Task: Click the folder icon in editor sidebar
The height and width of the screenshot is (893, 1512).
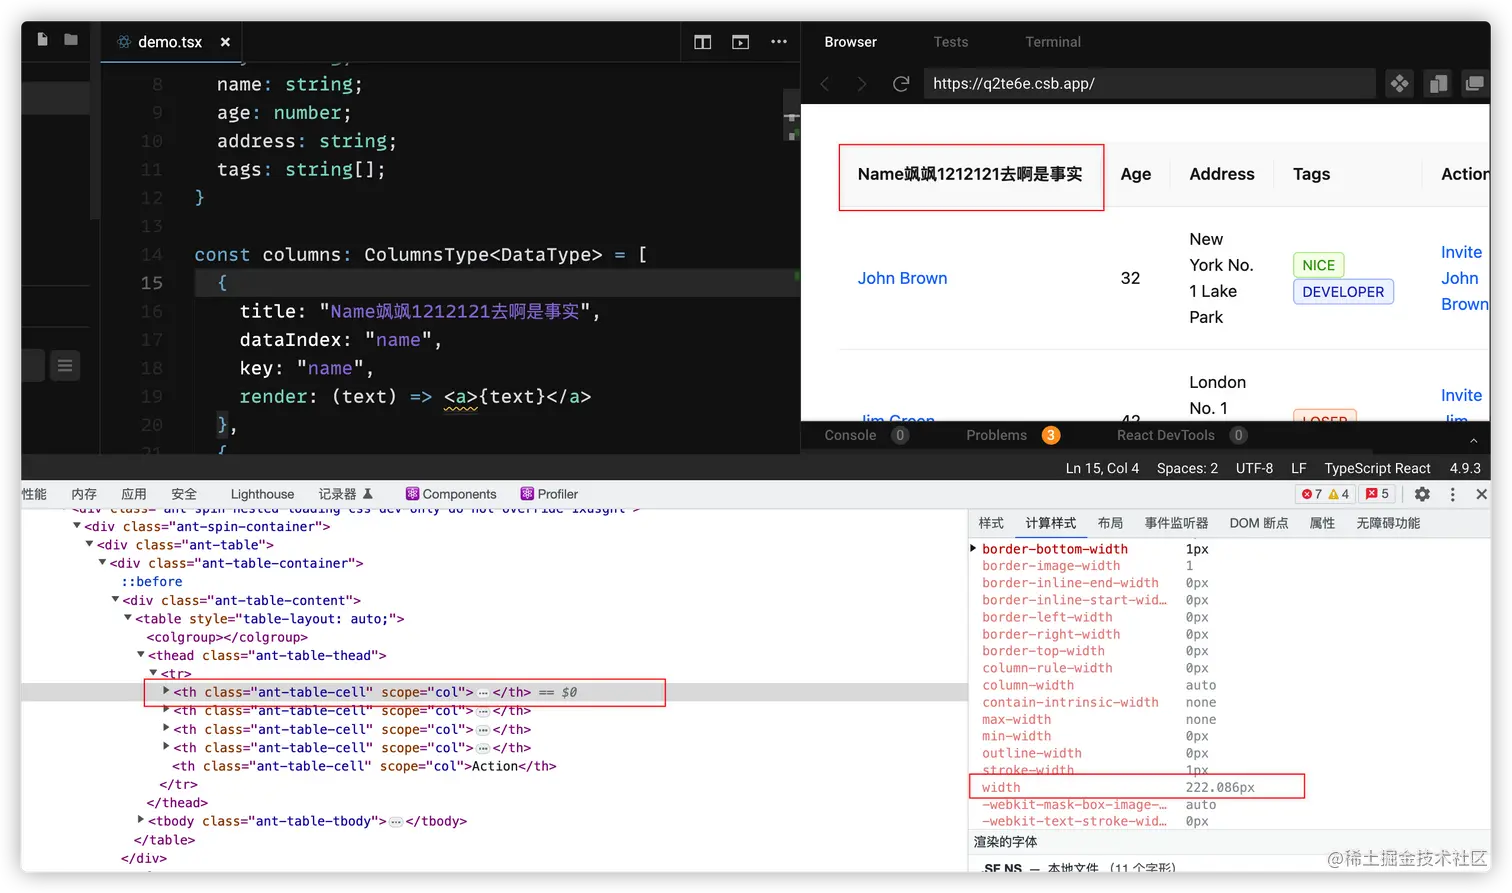Action: 71,39
